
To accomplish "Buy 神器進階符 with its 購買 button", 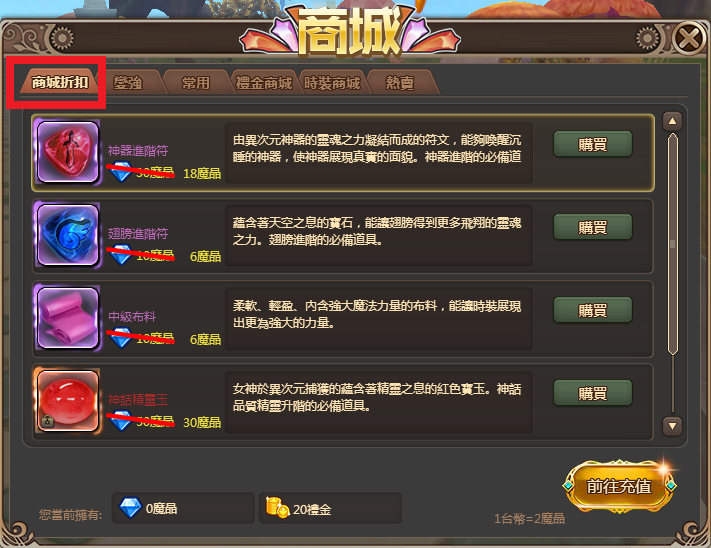I will (593, 144).
